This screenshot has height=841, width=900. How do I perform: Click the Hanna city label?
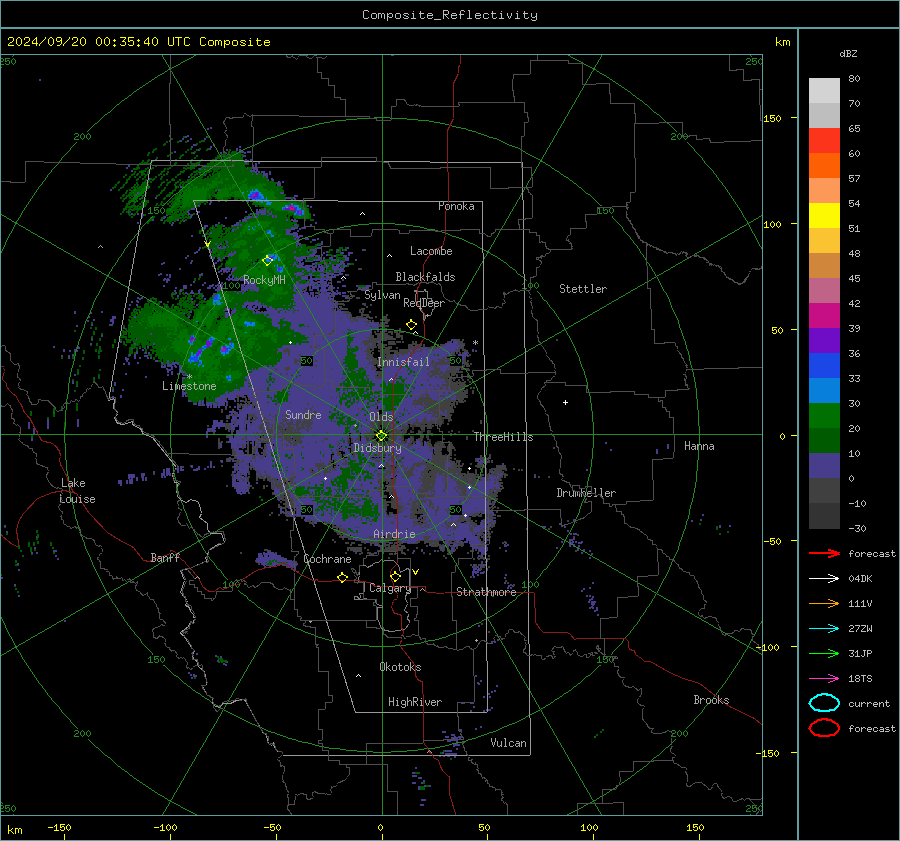coord(699,446)
